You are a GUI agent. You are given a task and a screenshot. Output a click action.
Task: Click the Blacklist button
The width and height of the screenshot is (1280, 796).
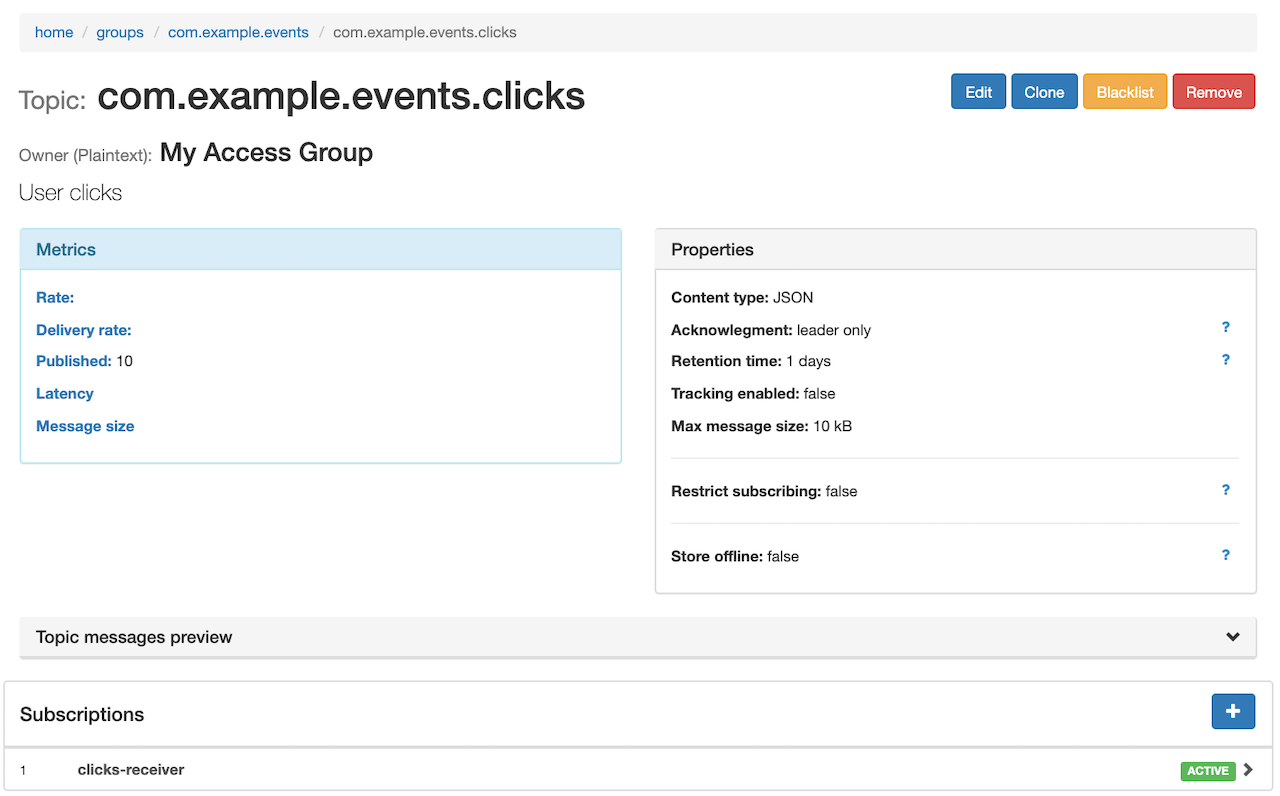point(1125,92)
